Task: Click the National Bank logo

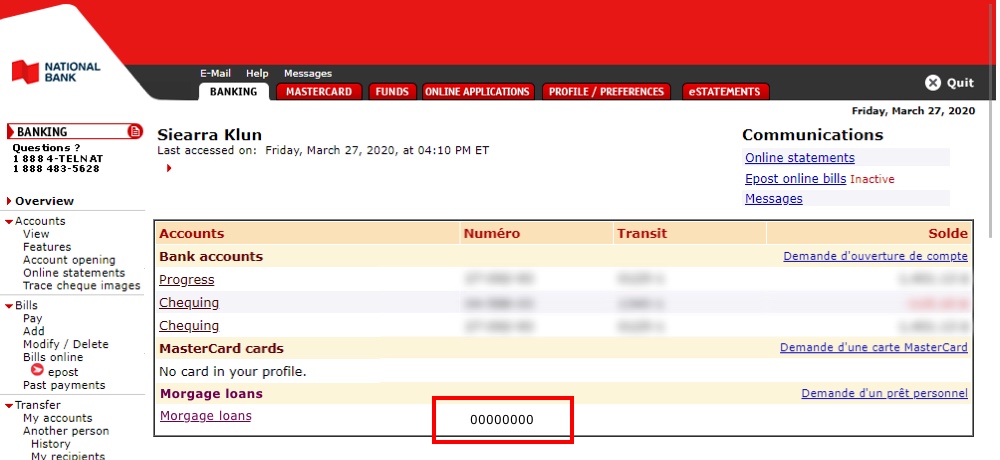Action: [55, 71]
